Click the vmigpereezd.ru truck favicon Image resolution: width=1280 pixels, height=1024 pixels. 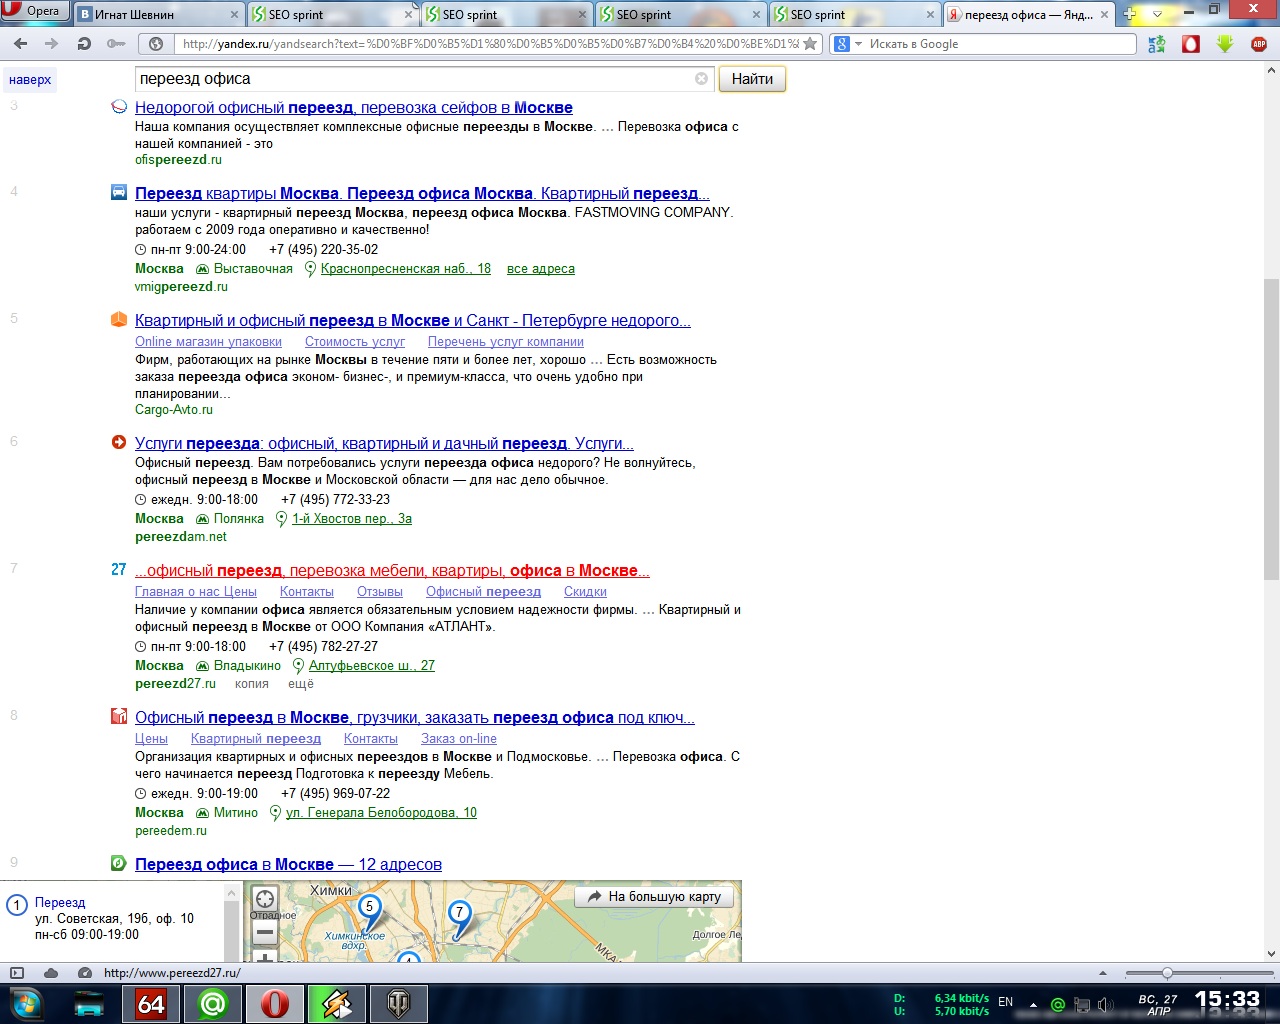click(x=119, y=192)
